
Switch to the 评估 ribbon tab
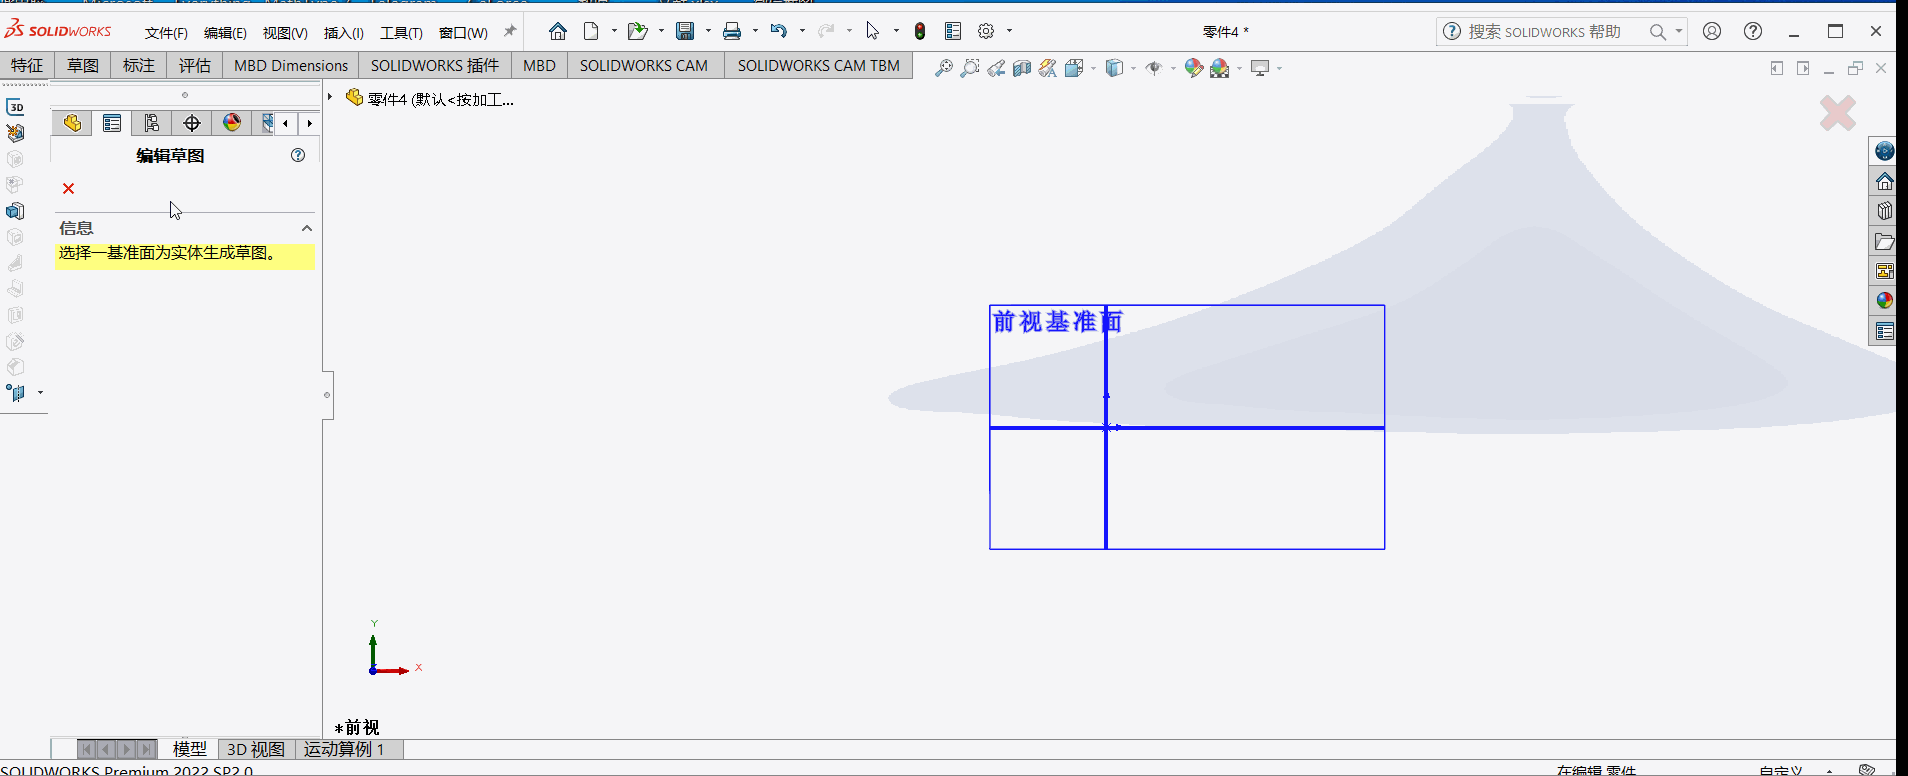[195, 66]
